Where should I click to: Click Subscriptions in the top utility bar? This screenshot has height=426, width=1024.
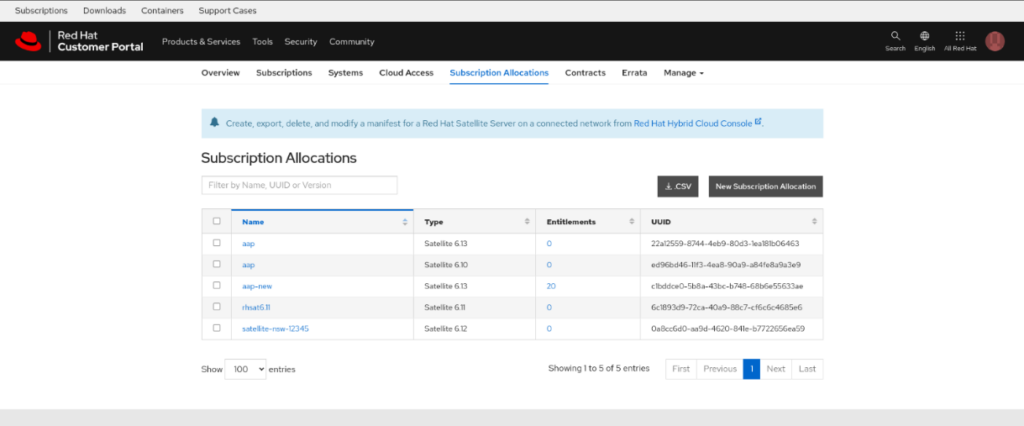41,10
